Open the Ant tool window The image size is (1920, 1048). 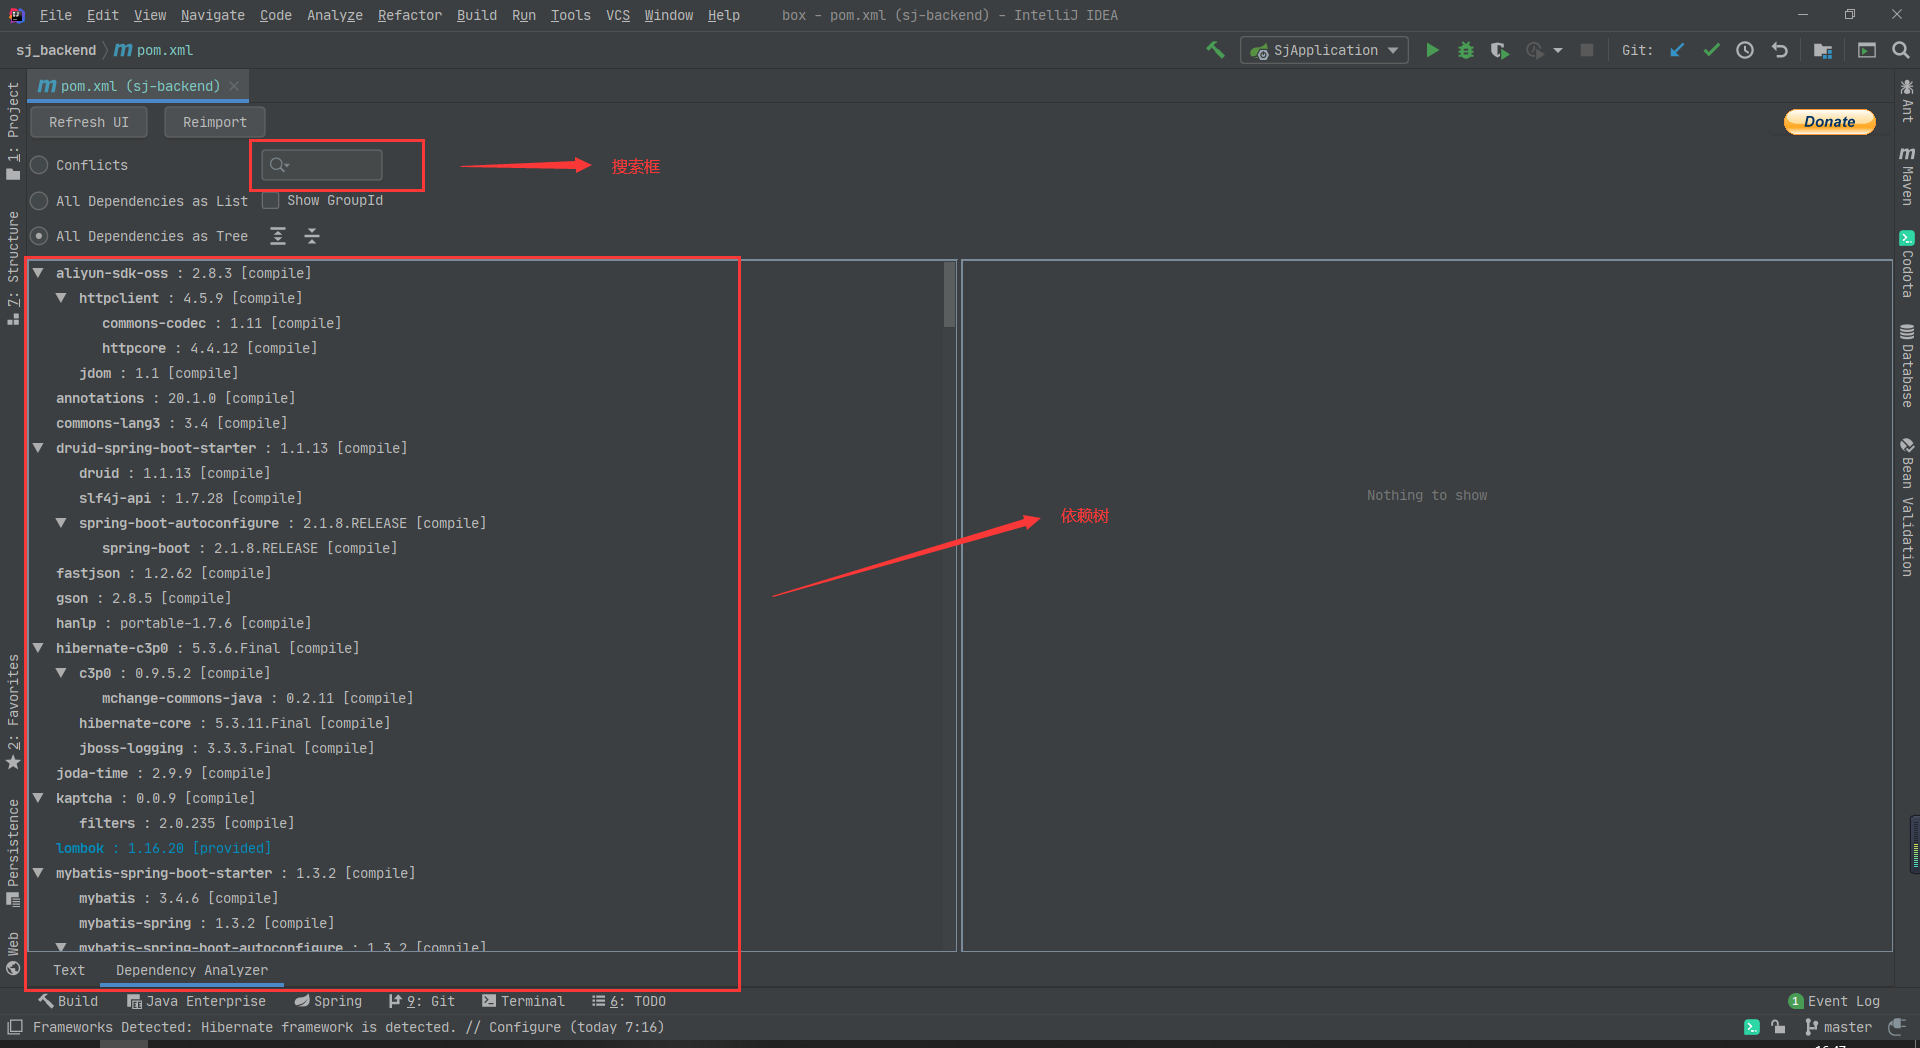[x=1907, y=100]
